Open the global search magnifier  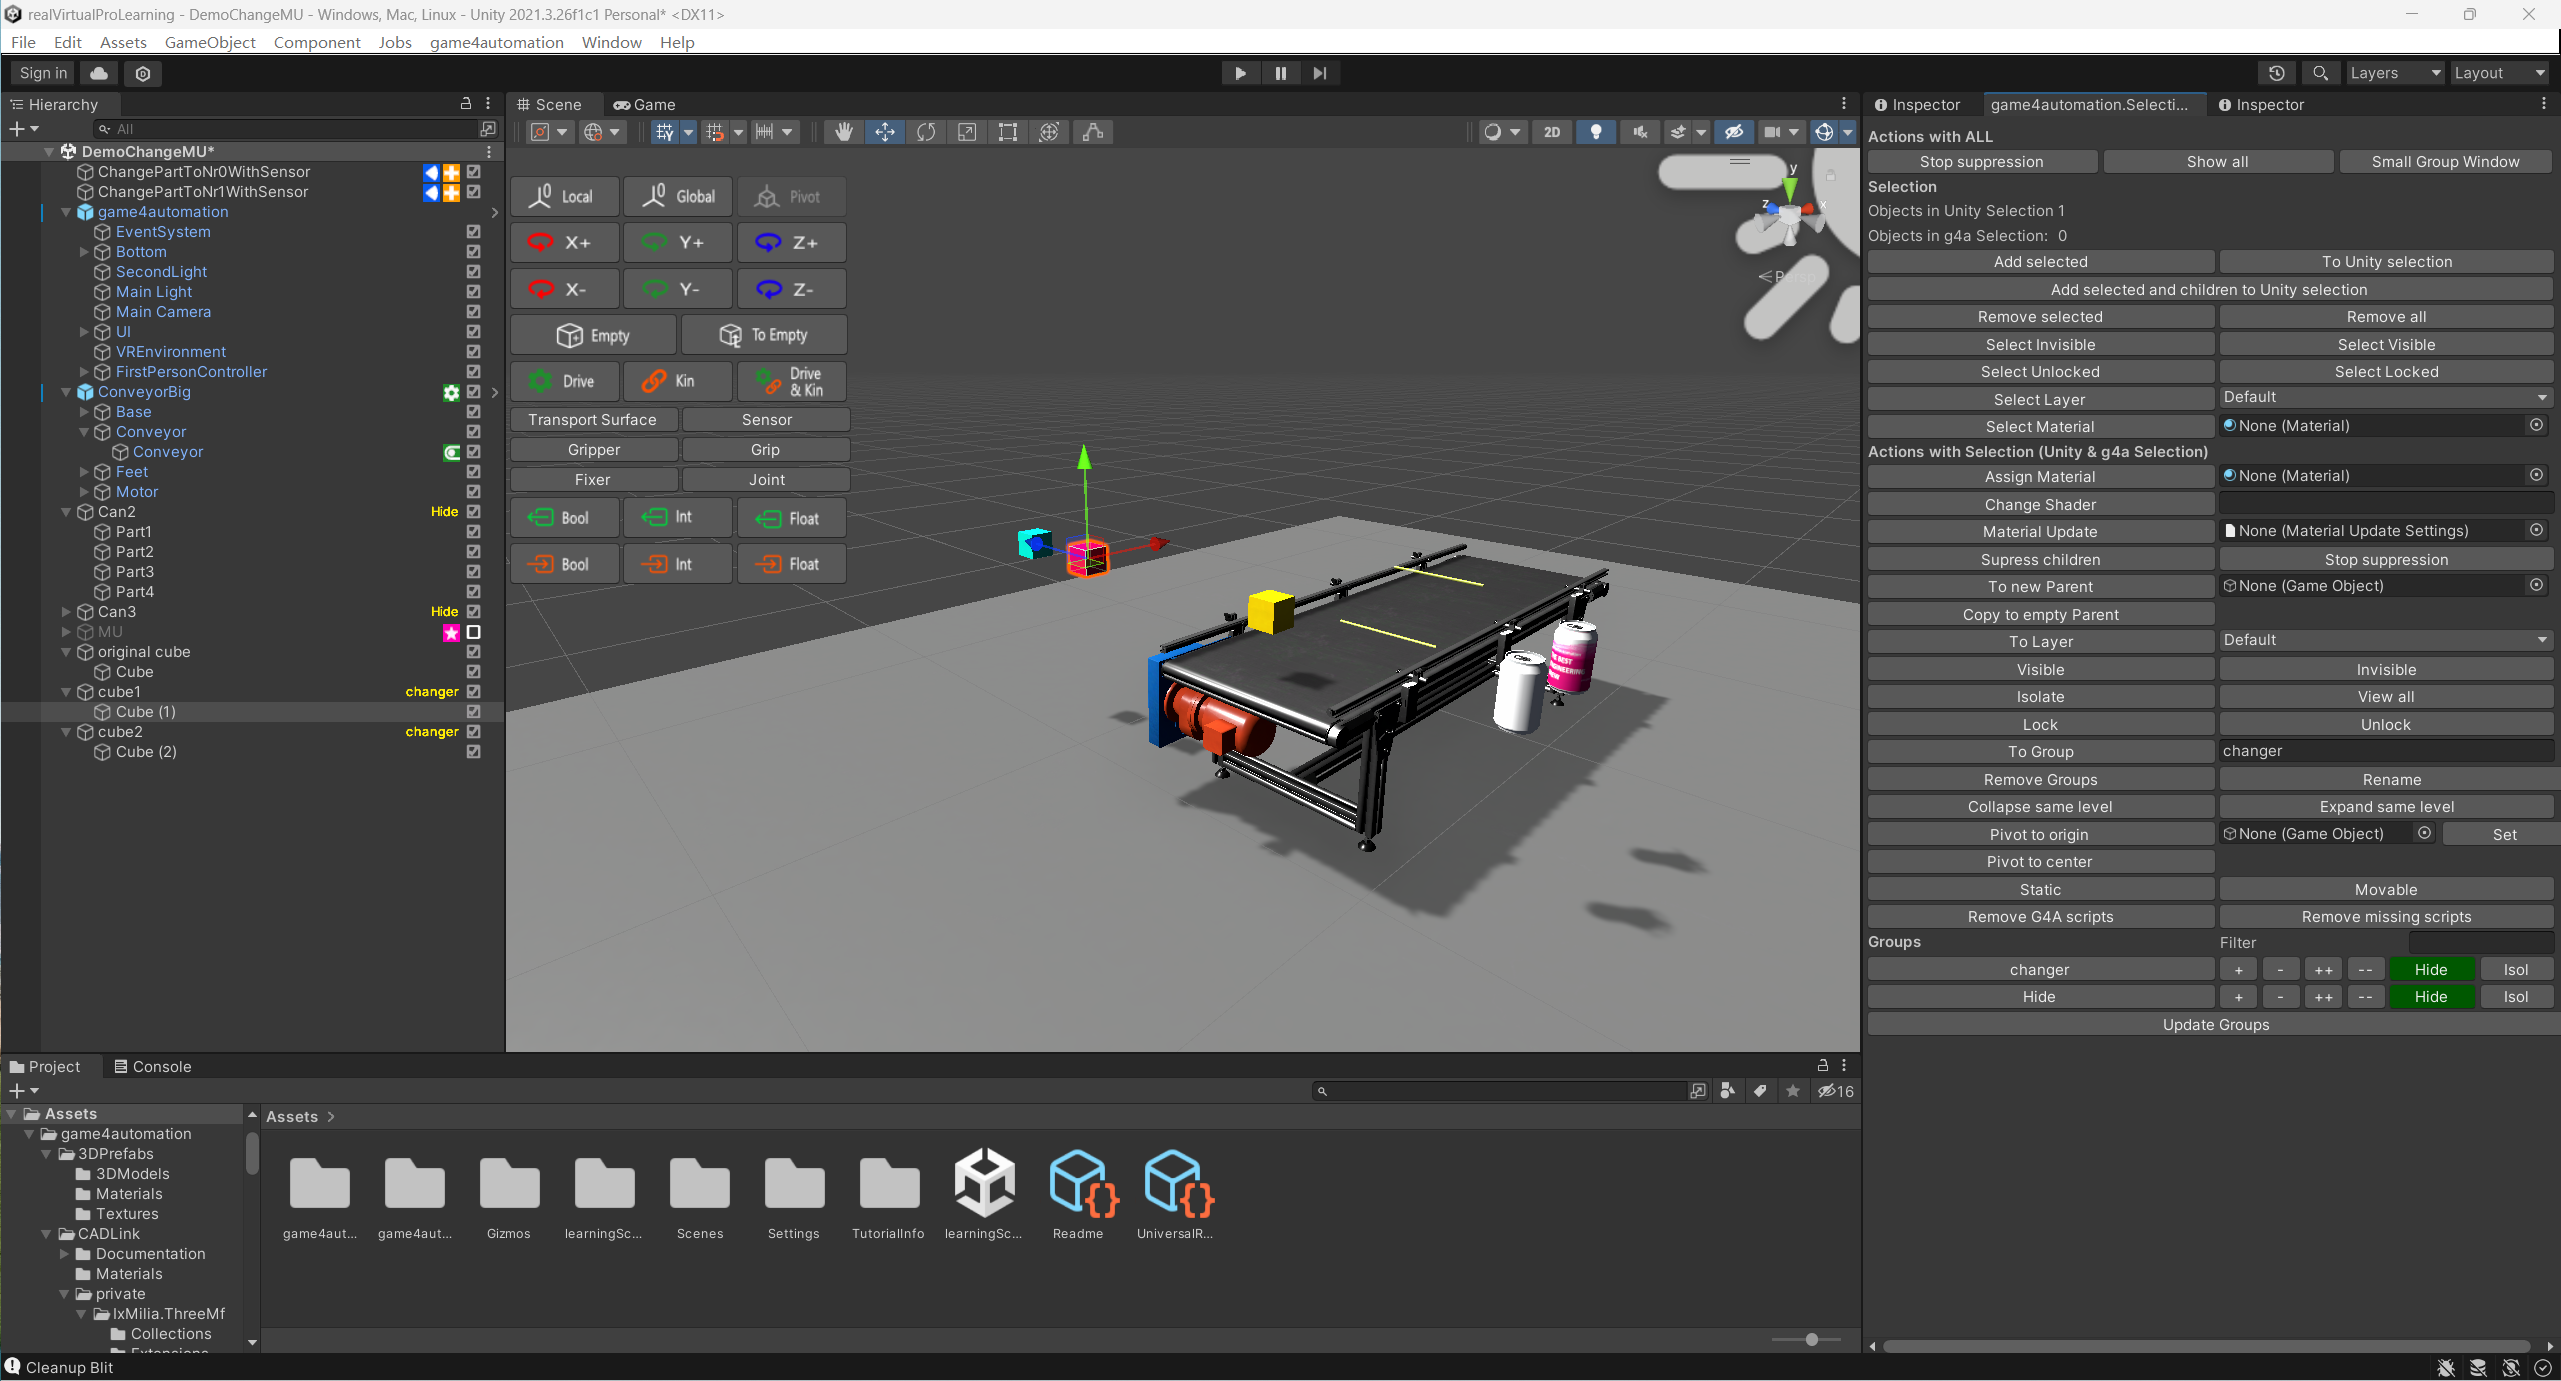click(2321, 73)
